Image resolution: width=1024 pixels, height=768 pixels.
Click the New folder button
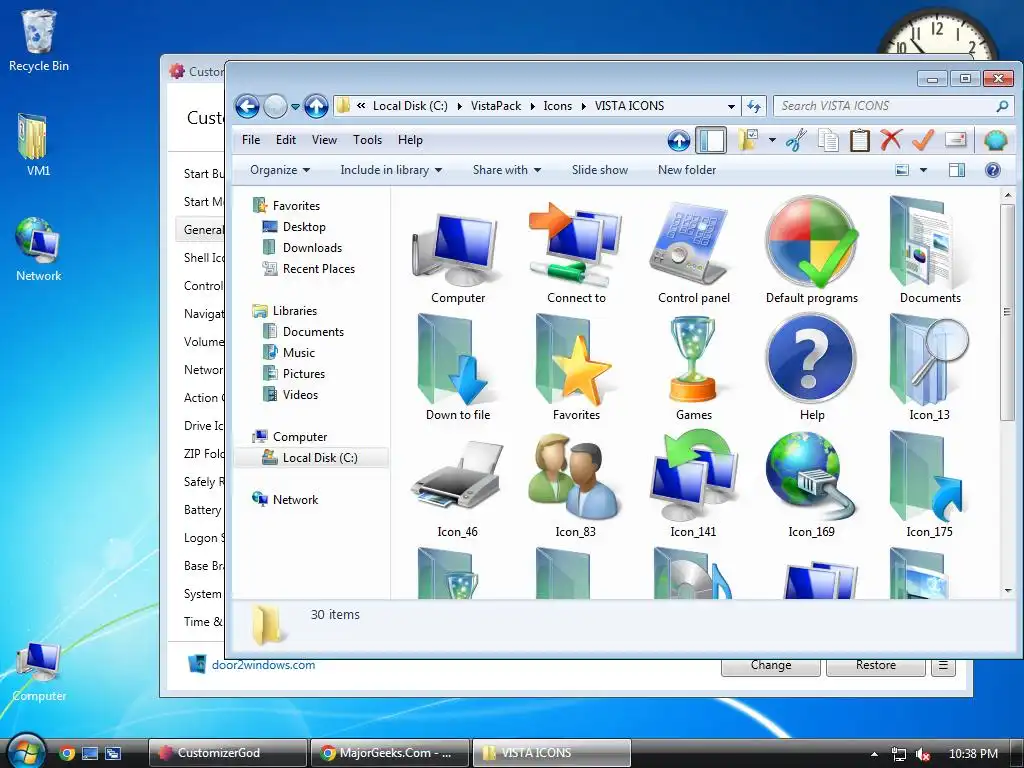(686, 170)
